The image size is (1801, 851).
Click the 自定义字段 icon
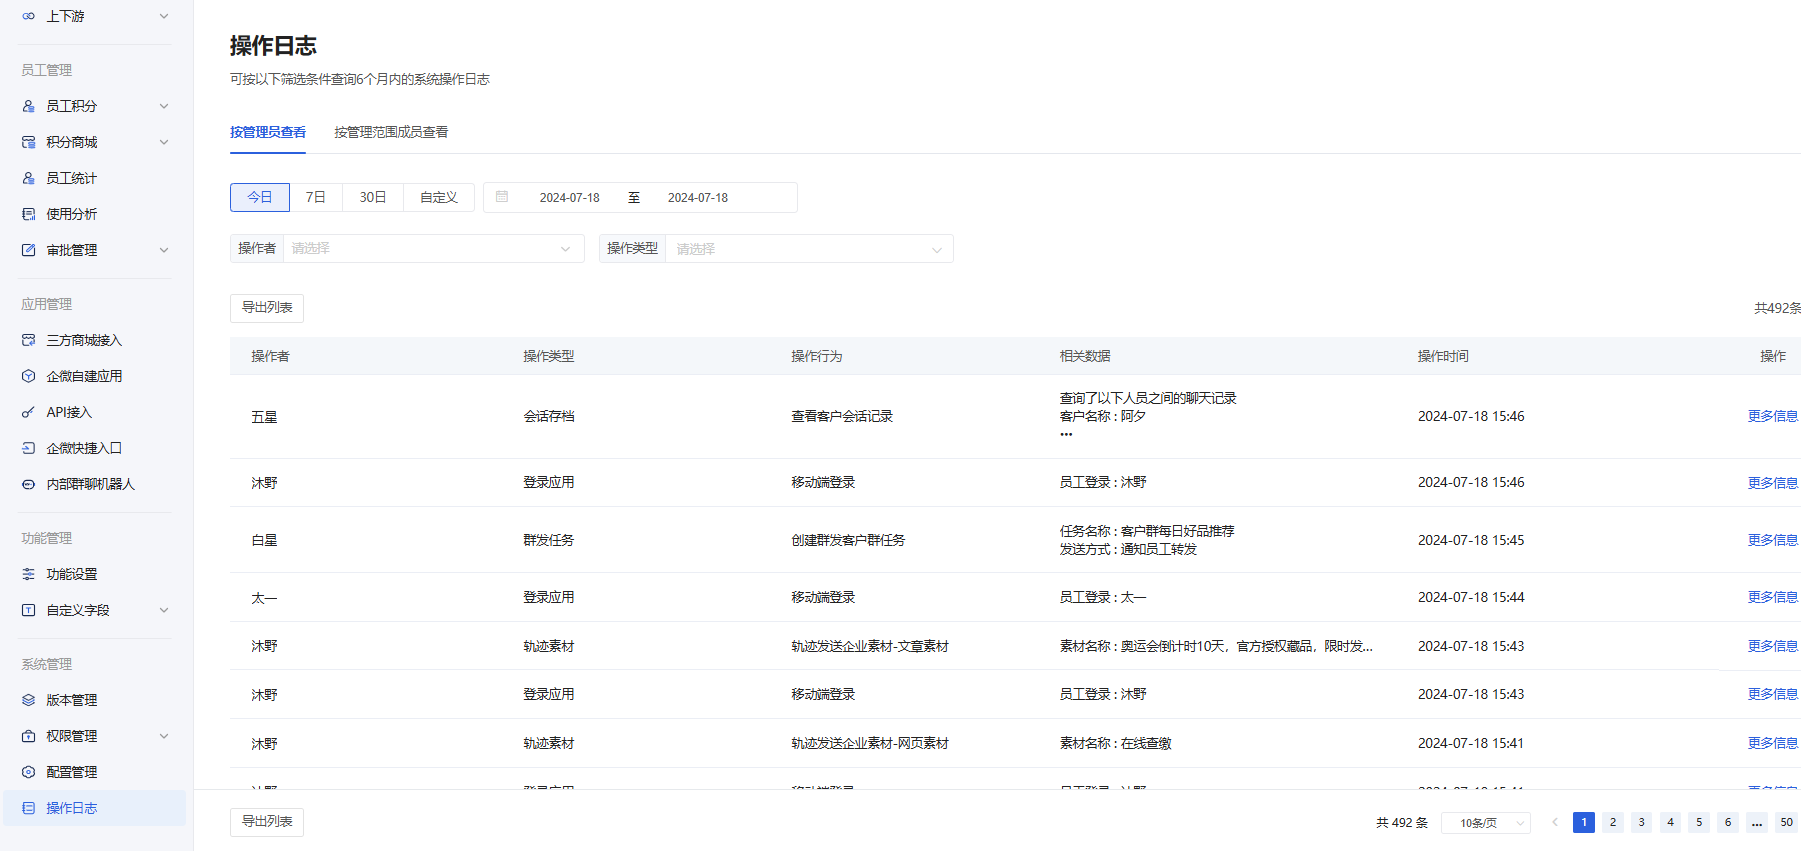pyautogui.click(x=28, y=610)
